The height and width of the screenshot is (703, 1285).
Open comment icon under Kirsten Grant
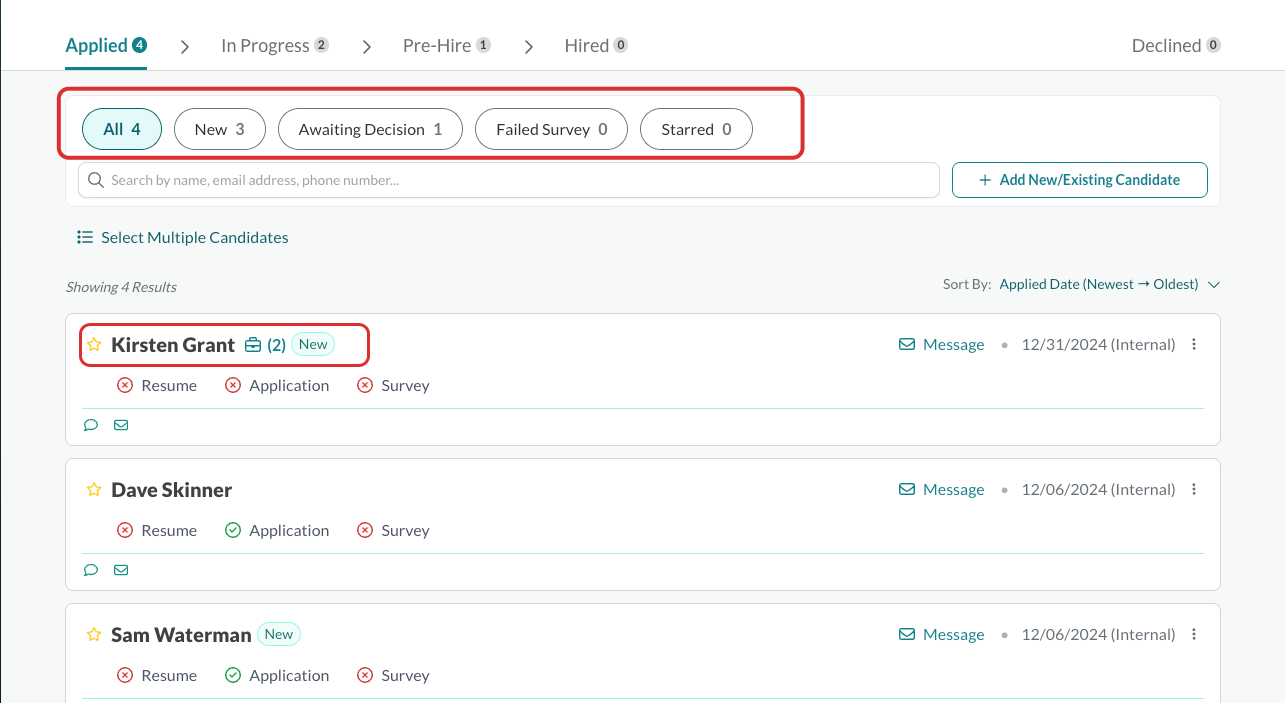[x=91, y=425]
